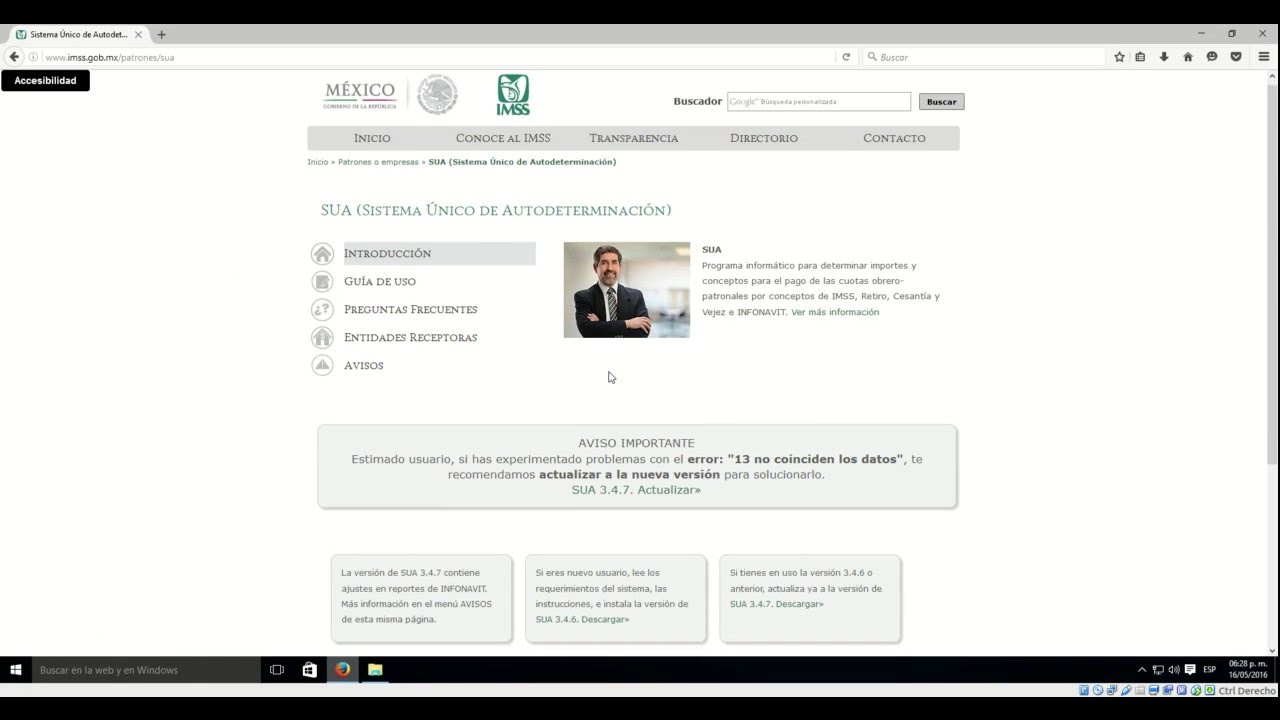
Task: Click the Firefox taskbar icon
Action: tap(343, 670)
